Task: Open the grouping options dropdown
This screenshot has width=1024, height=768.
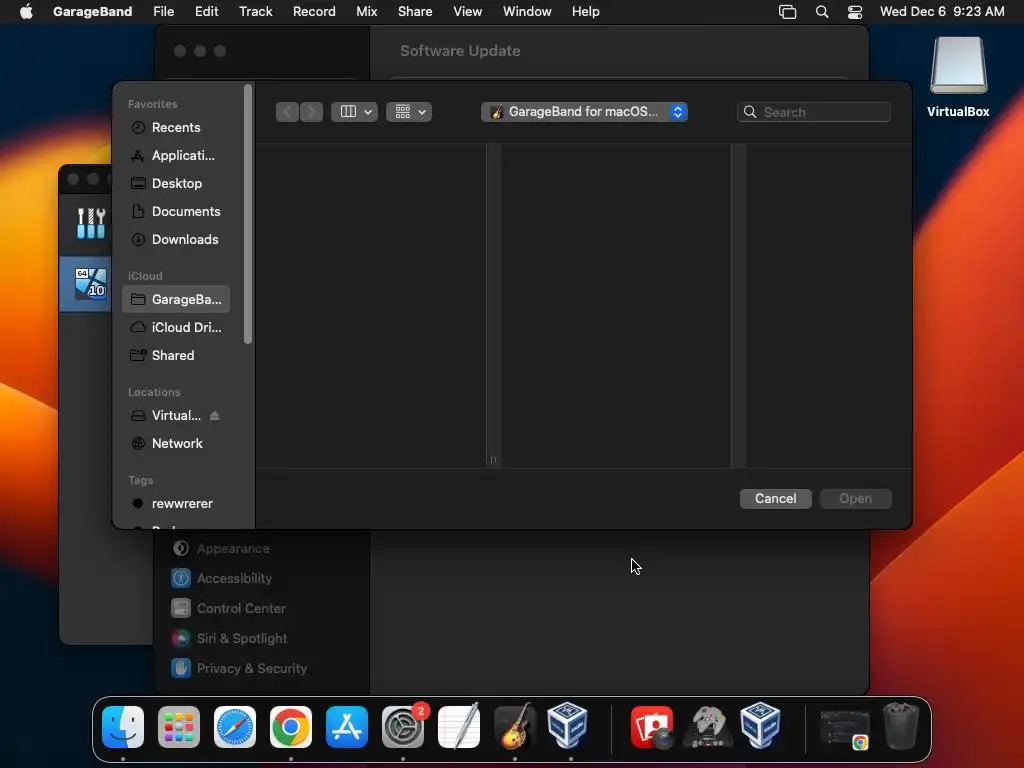Action: point(409,112)
